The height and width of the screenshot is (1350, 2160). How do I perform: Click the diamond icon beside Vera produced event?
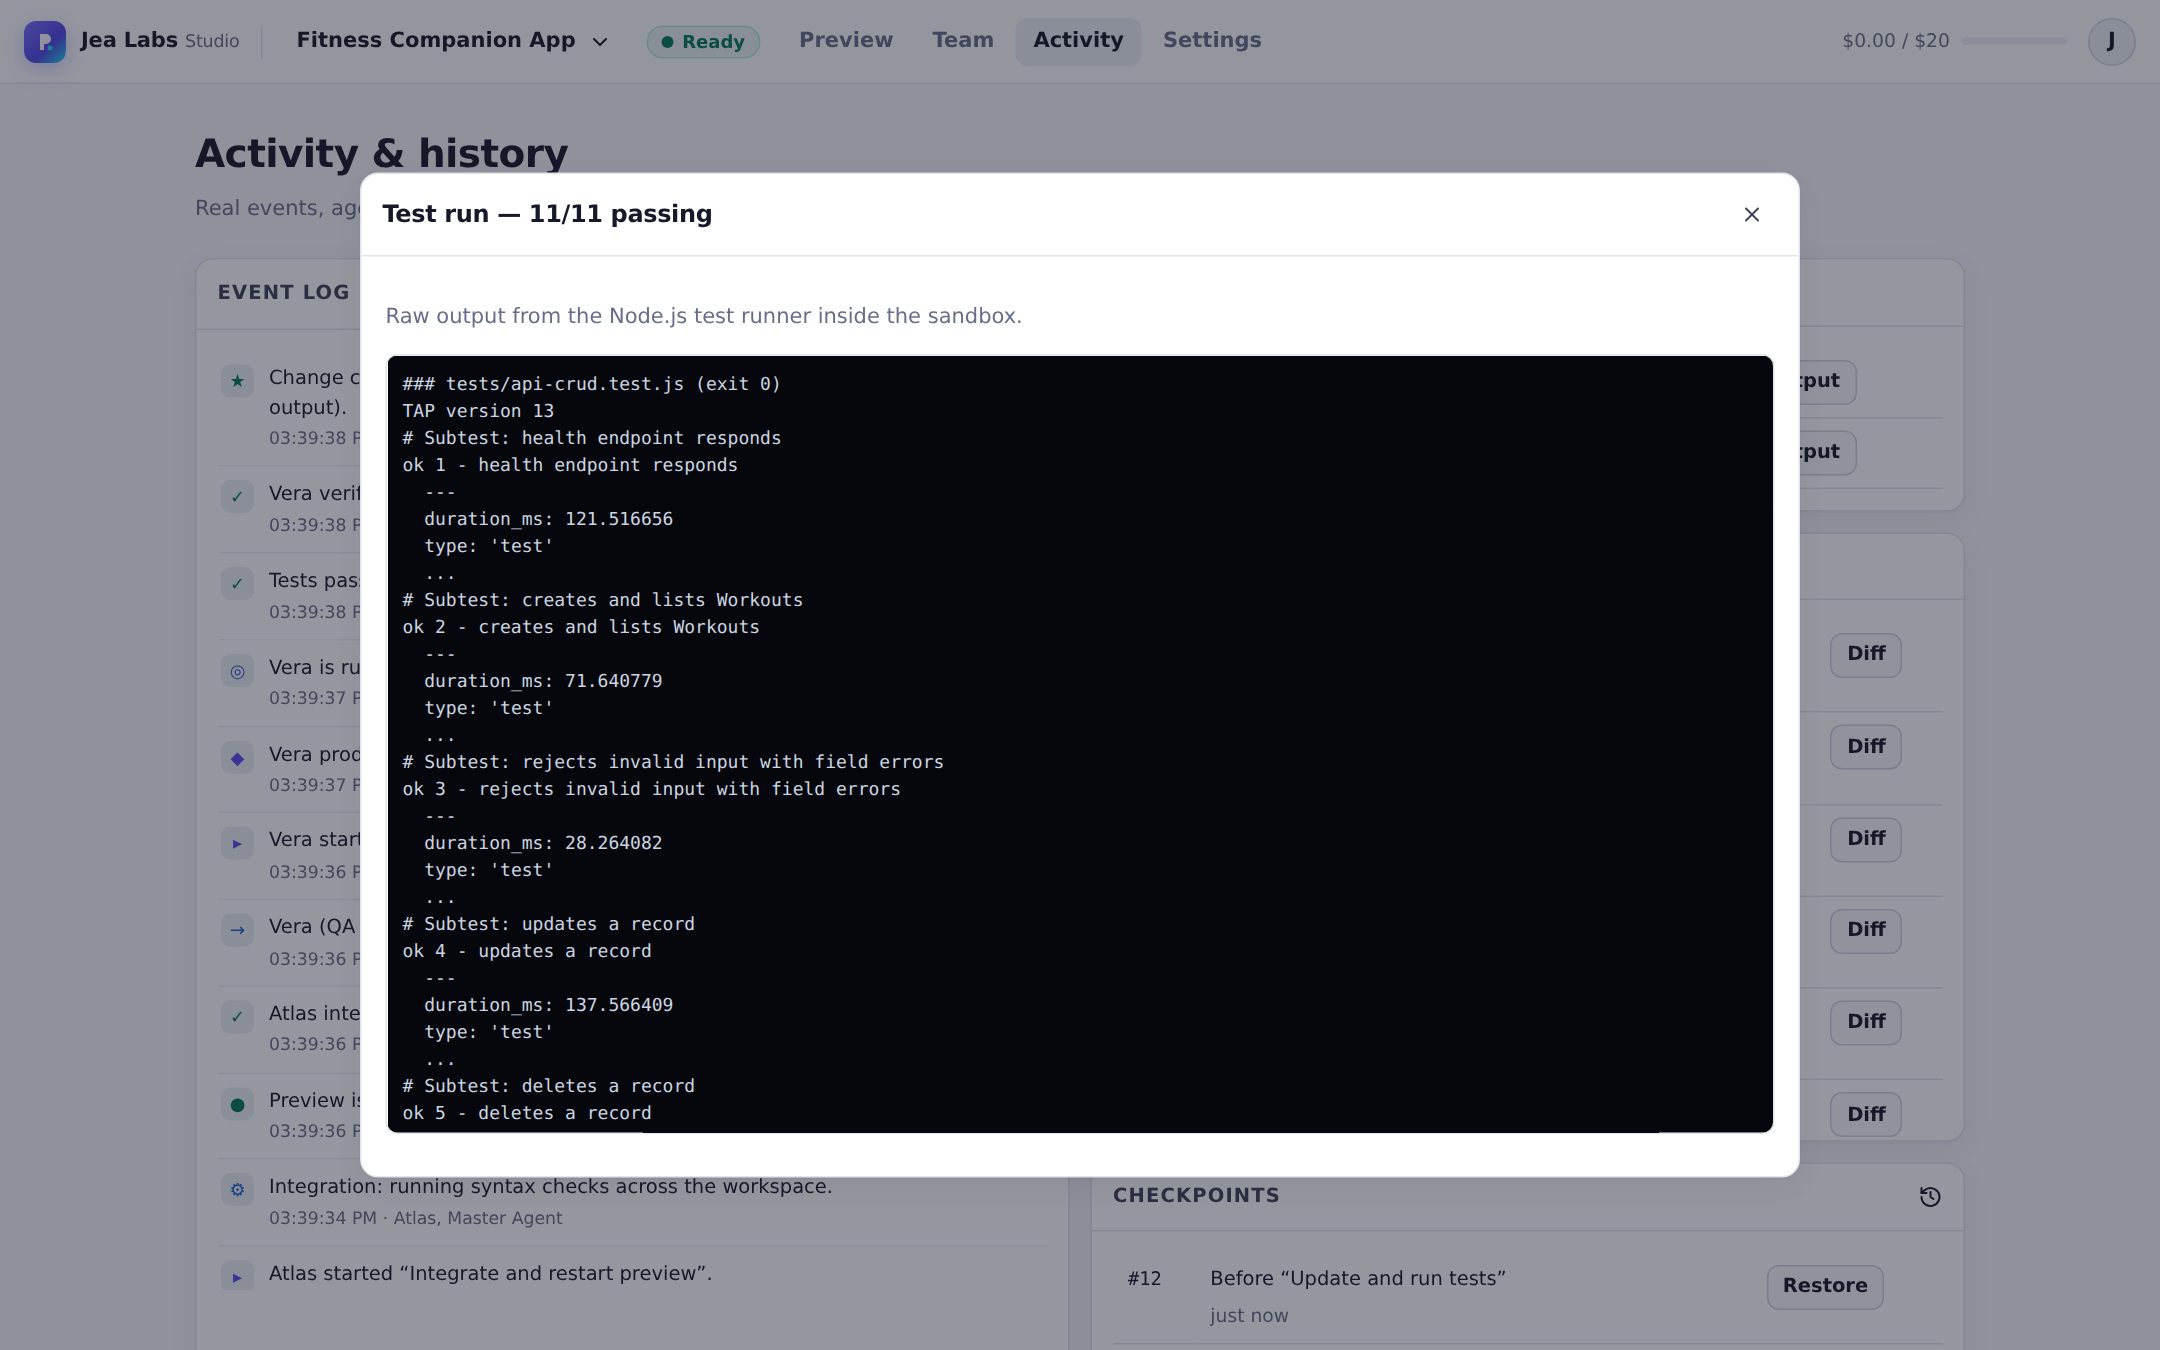237,759
